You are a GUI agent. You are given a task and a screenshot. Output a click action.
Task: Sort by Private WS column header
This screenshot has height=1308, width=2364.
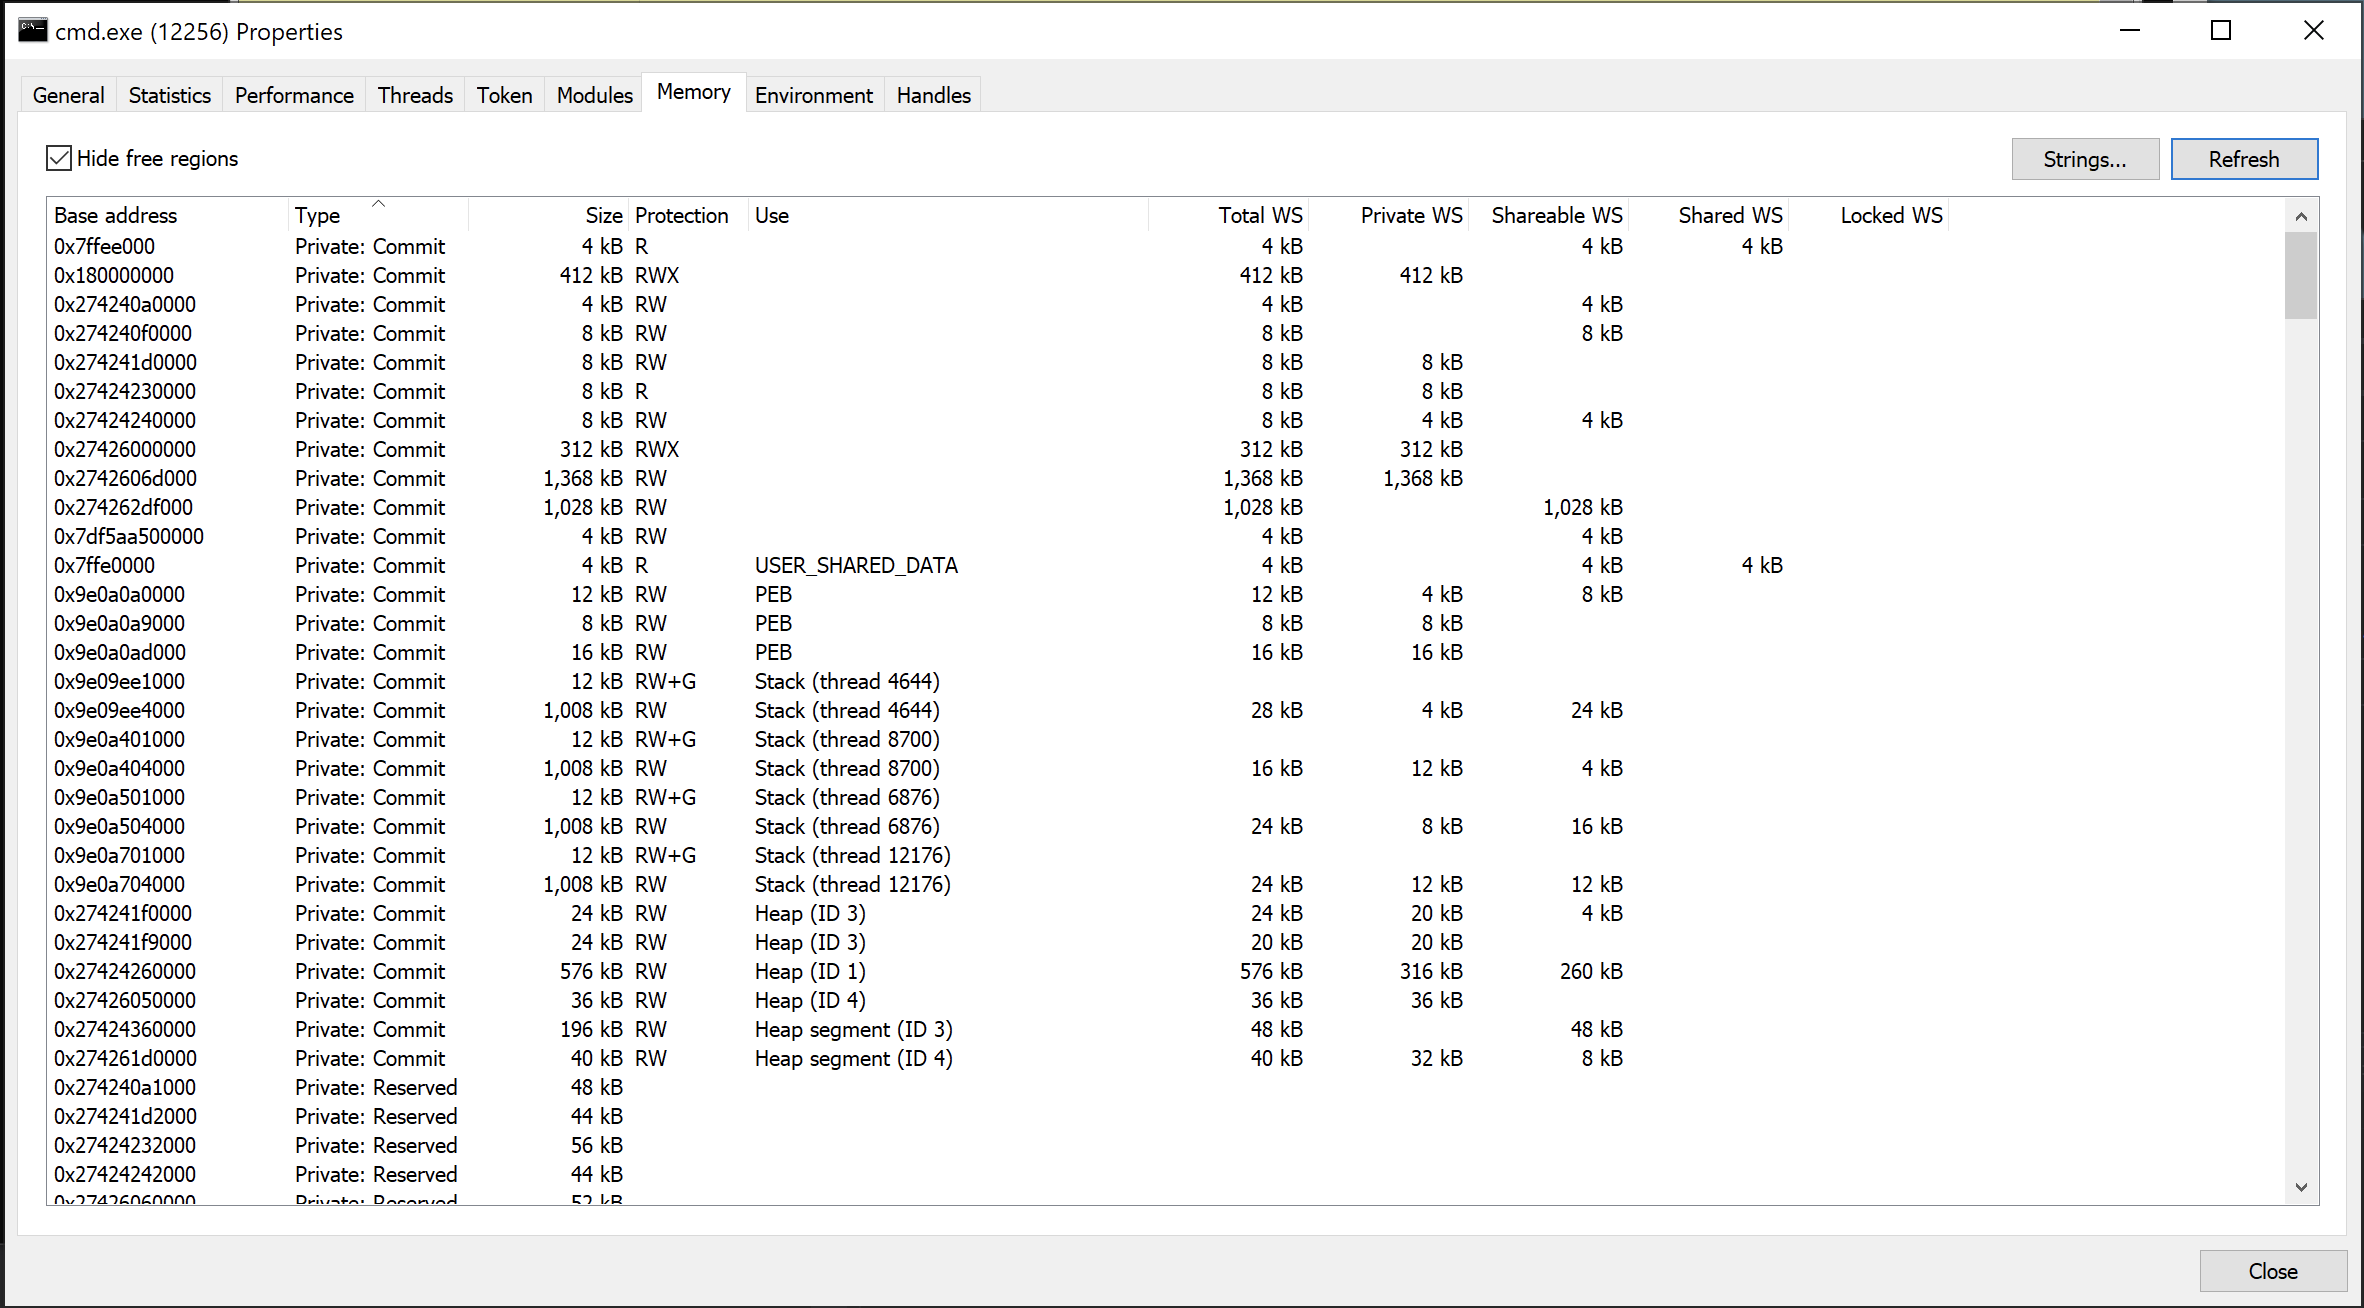coord(1410,215)
